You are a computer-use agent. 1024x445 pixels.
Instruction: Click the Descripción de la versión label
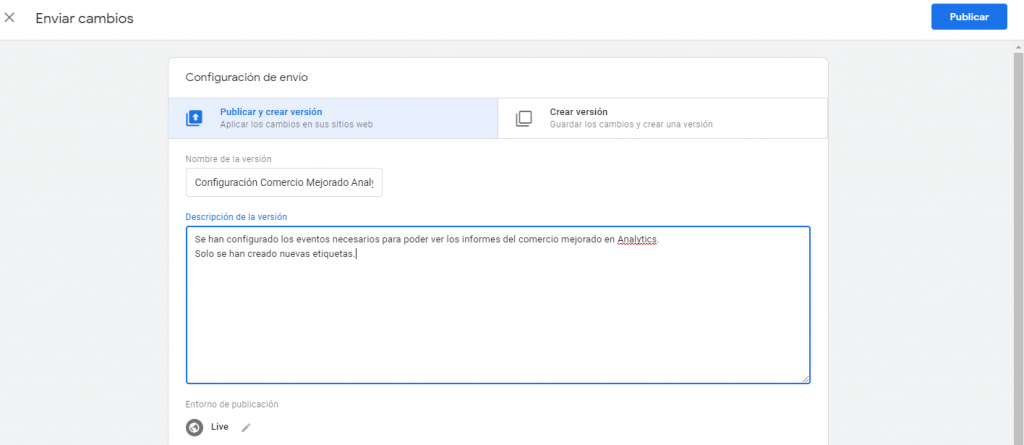tap(236, 216)
